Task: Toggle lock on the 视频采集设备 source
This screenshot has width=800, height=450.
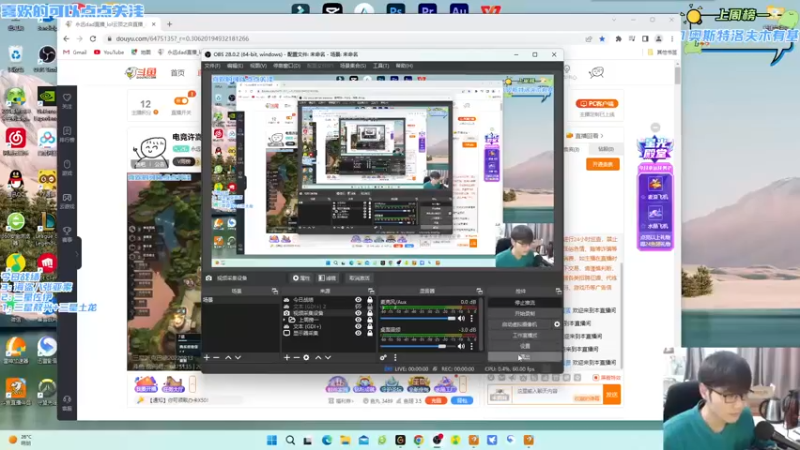Action: (x=370, y=313)
